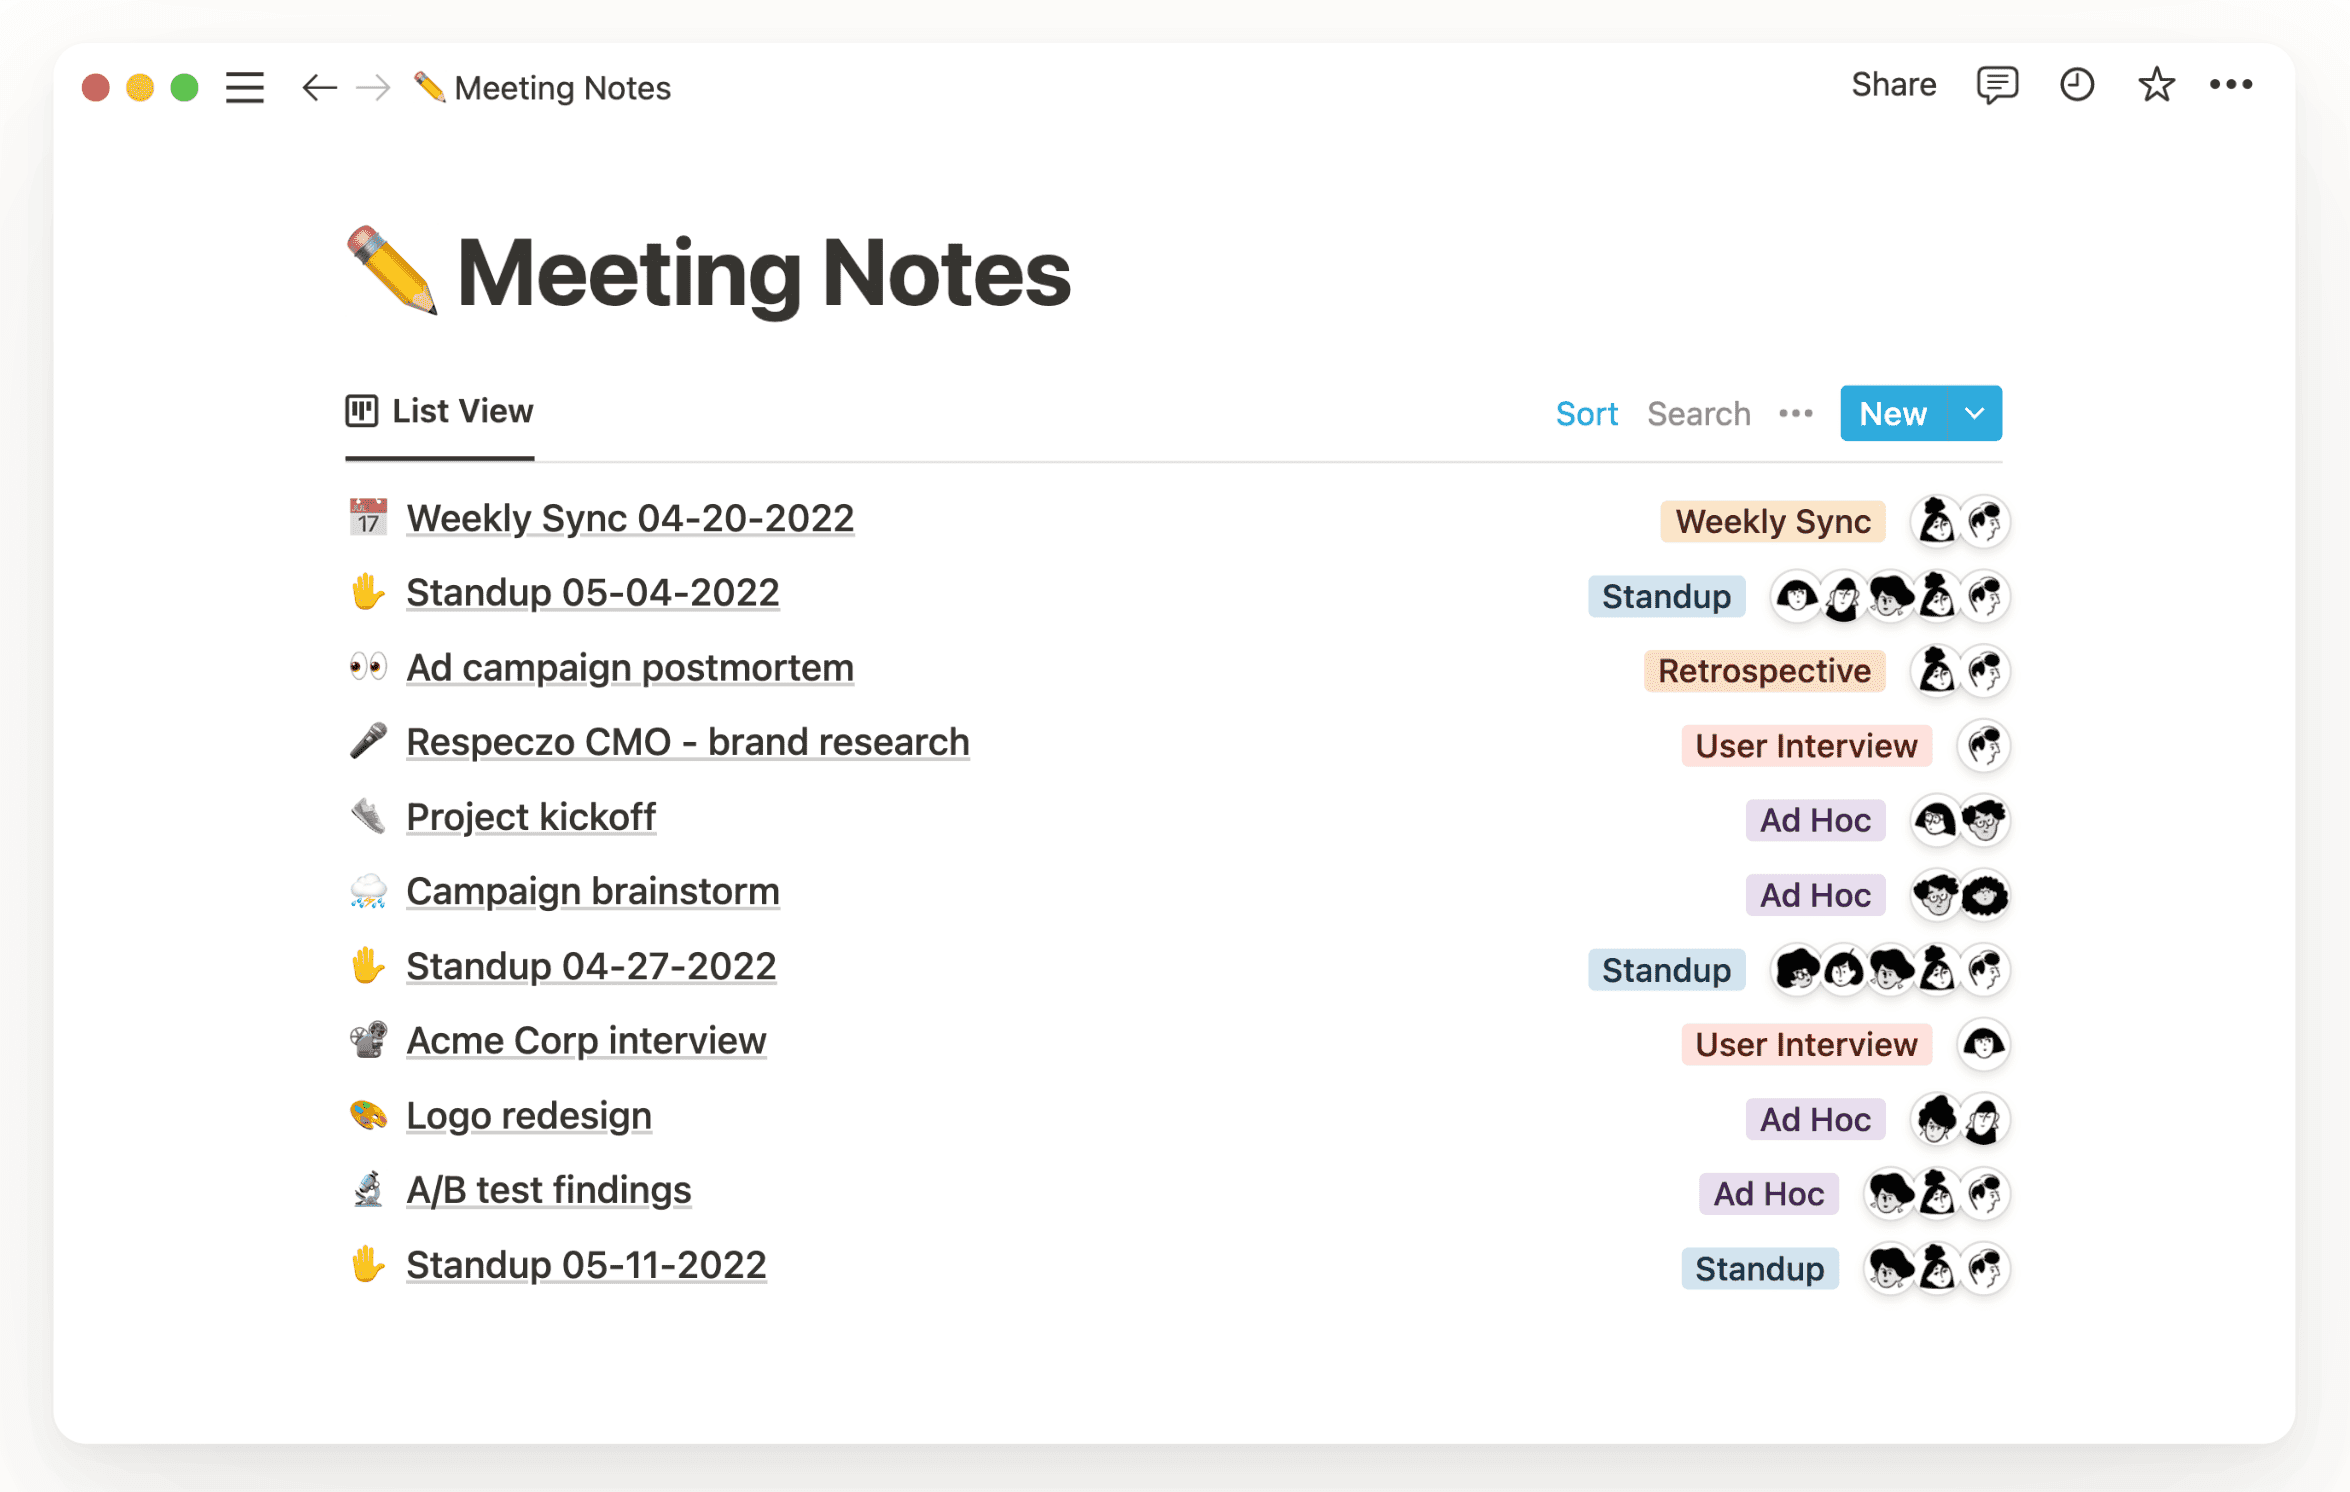Create a new entry with New button
Screen dimensions: 2350x1492
point(1893,413)
